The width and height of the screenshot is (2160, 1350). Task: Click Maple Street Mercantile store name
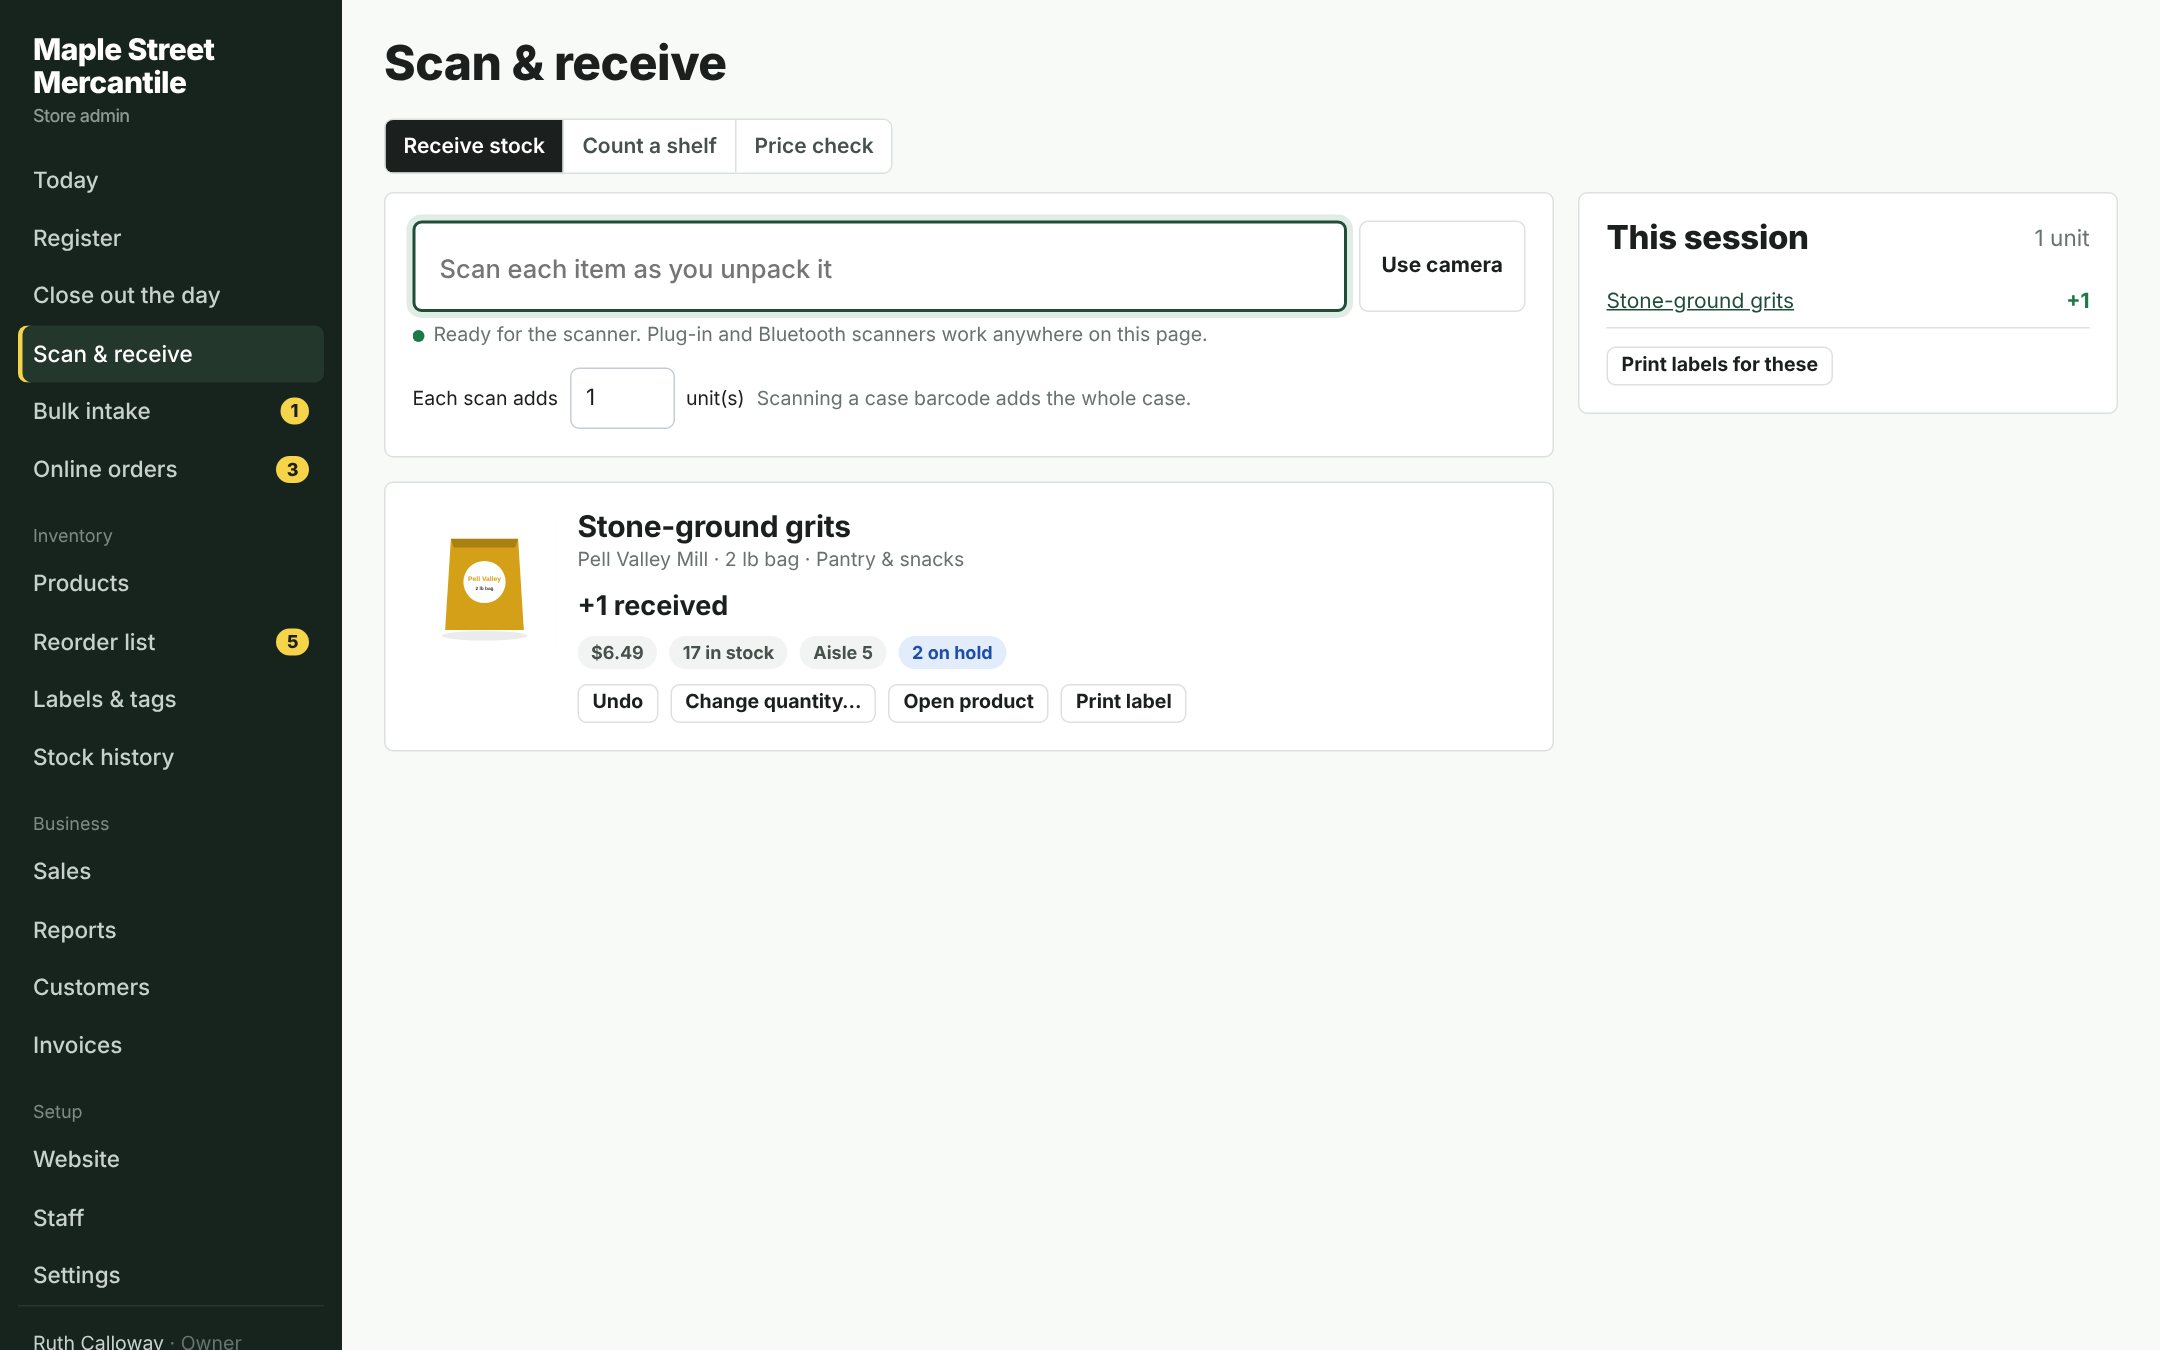[123, 66]
